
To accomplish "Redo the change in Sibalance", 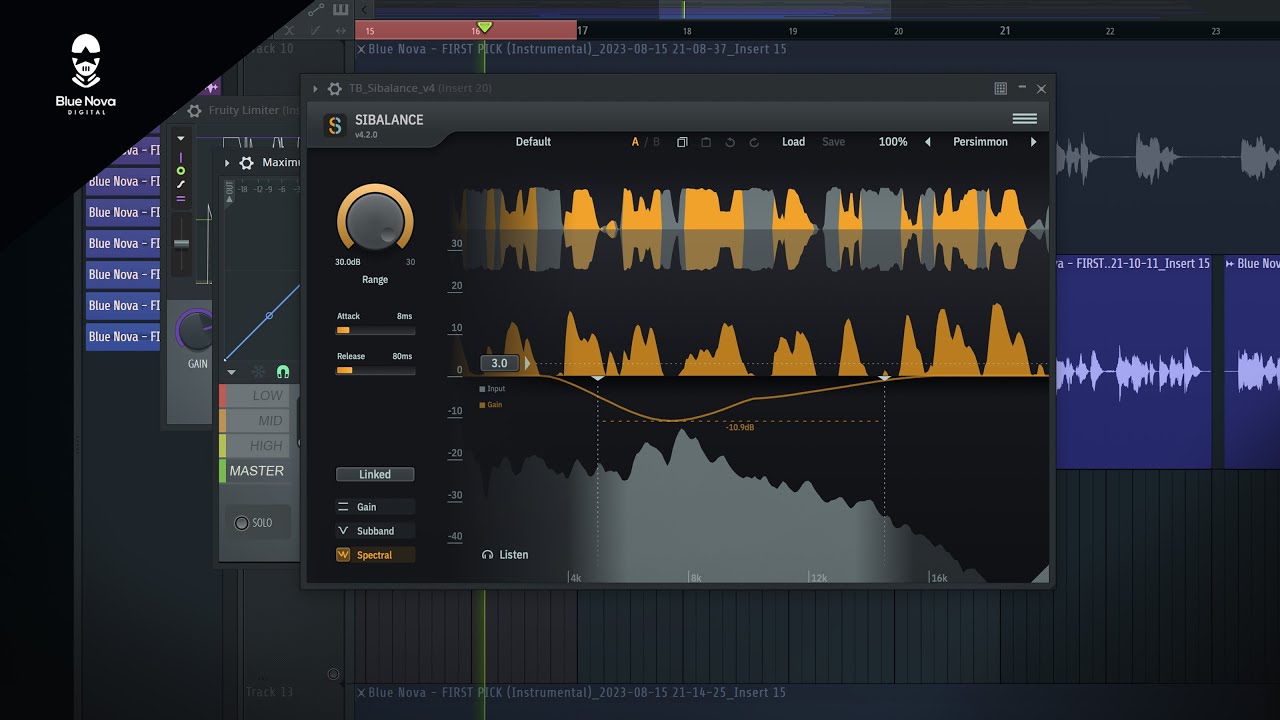I will tap(754, 142).
